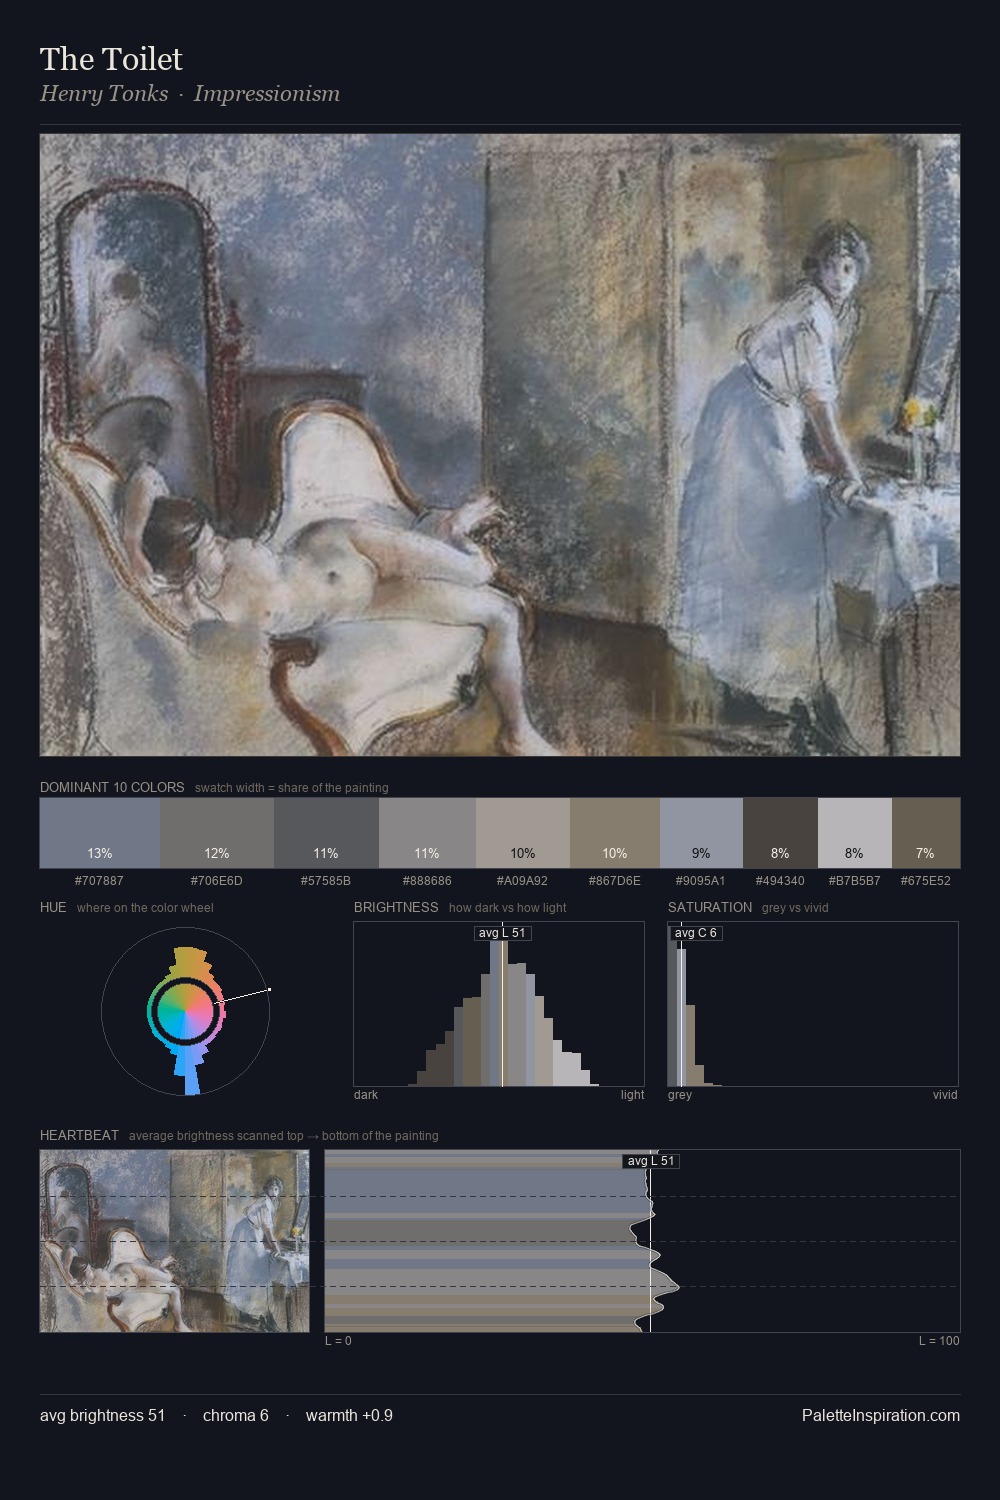
Task: Click the hex code text '#707887'
Action: coord(100,881)
